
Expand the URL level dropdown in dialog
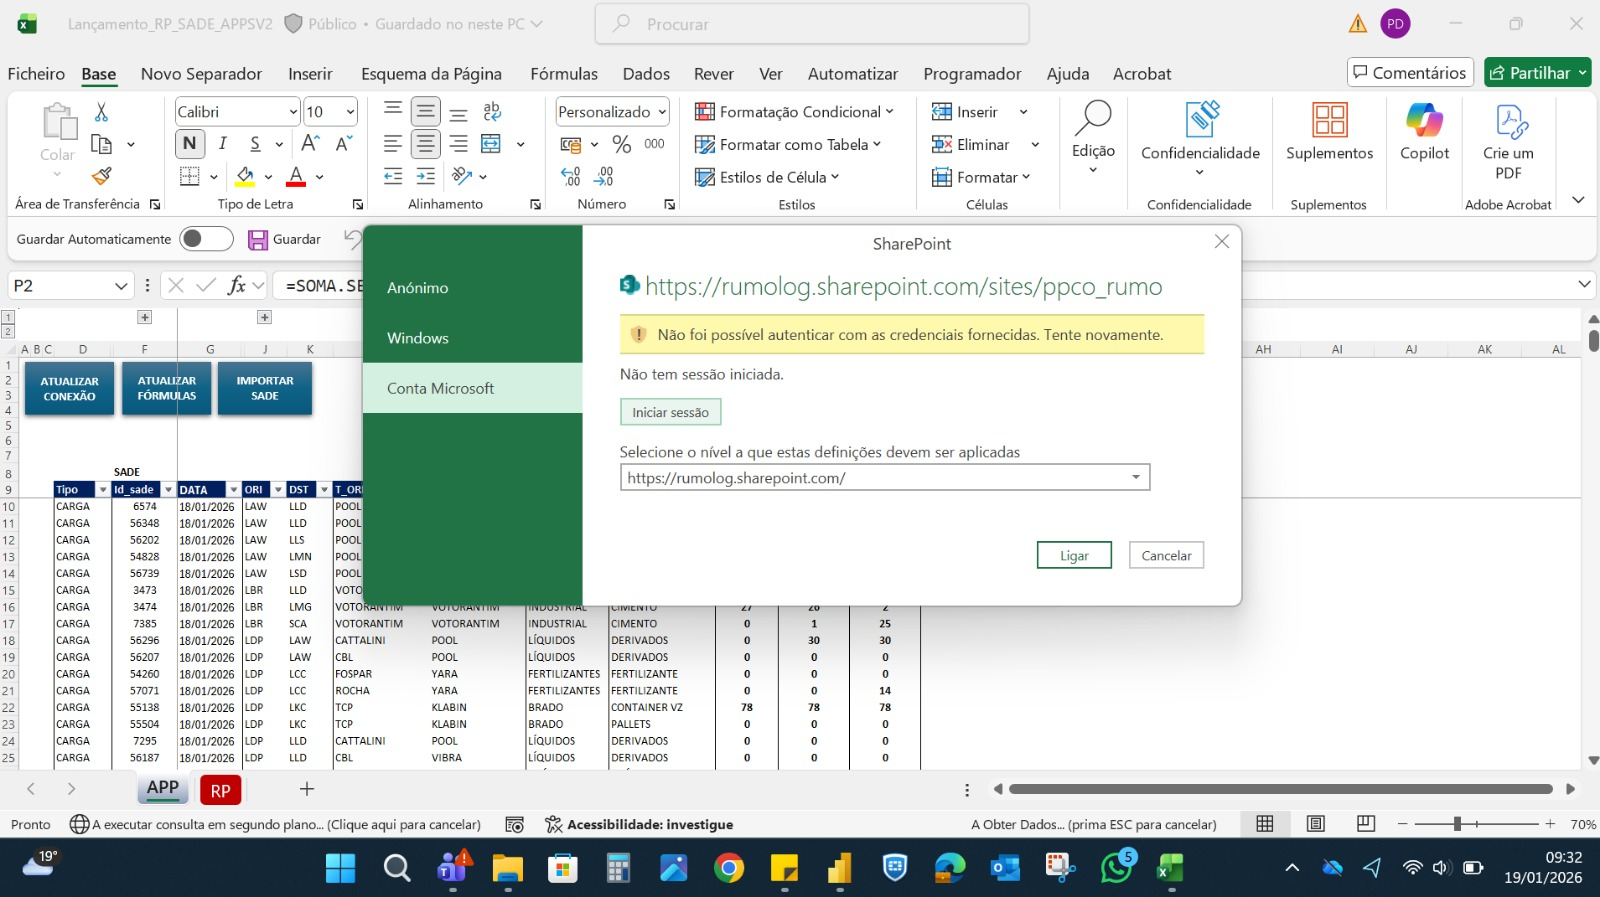point(1136,478)
